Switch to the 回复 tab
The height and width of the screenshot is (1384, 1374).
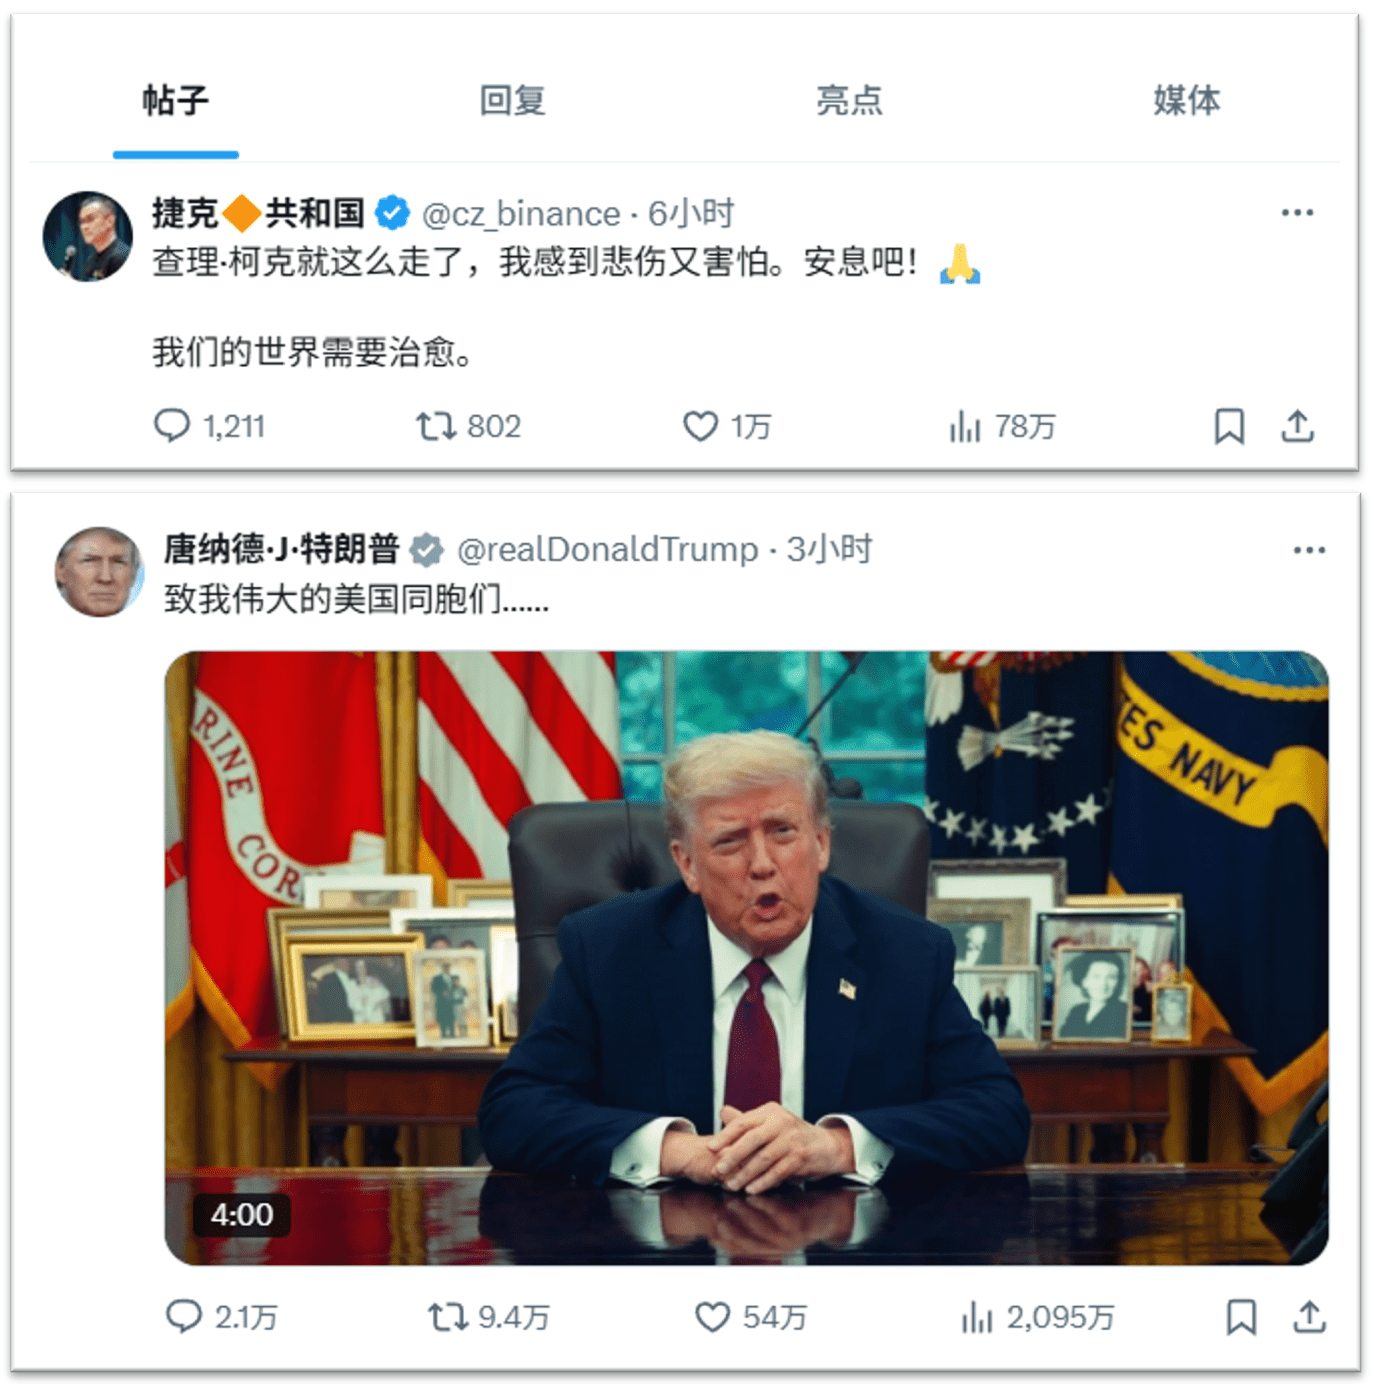pyautogui.click(x=512, y=101)
